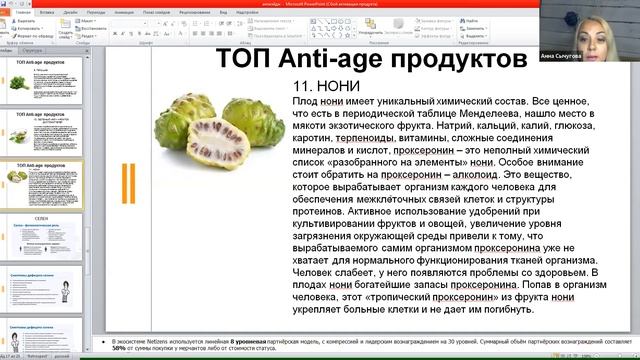The height and width of the screenshot is (360, 640).
Task: Click the НОНИ fruit image on slide
Action: (x=220, y=131)
